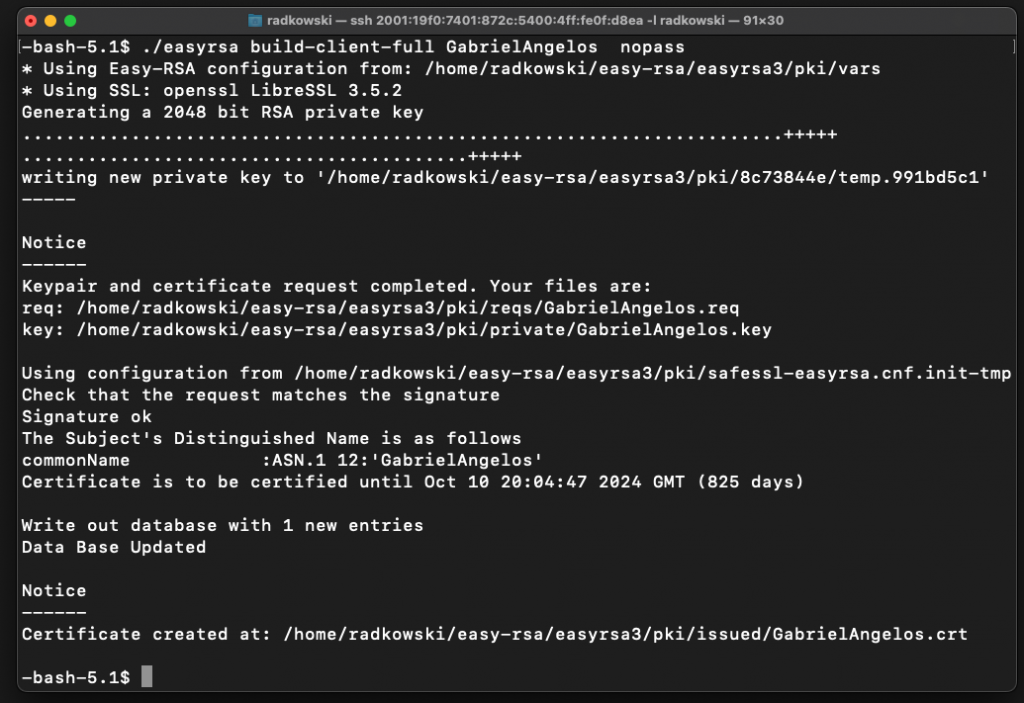Viewport: 1024px width, 703px height.
Task: Zoom the window using the green button
Action: [x=70, y=21]
